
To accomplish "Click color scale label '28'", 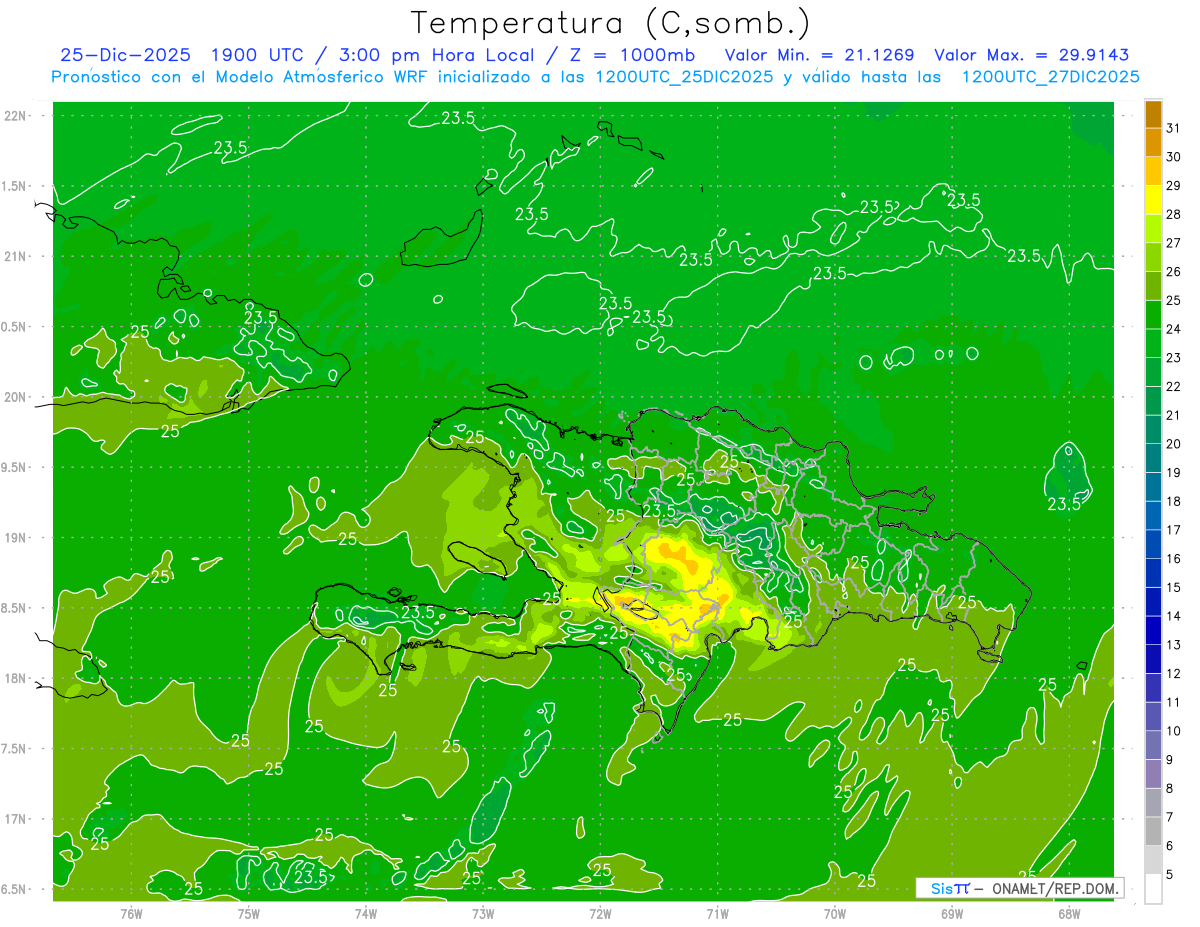I will click(x=1174, y=214).
